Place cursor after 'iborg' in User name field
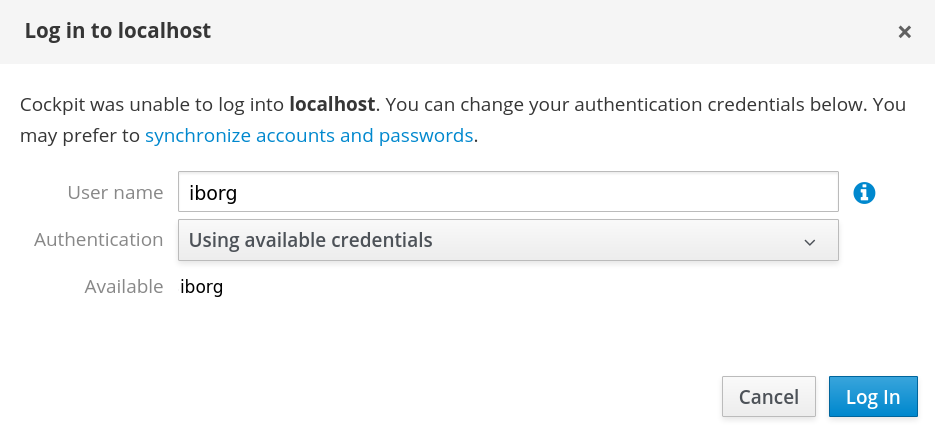Screen dimensions: 935x435 pyautogui.click(x=239, y=193)
